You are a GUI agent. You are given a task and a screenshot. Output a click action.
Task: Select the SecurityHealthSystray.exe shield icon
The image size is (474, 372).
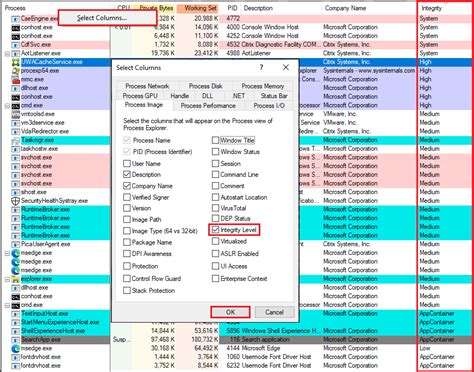coord(15,201)
